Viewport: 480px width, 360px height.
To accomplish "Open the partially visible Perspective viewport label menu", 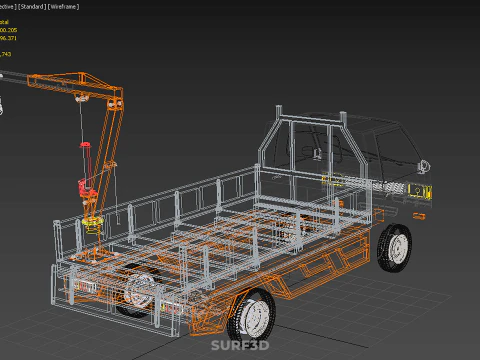I will pyautogui.click(x=7, y=7).
